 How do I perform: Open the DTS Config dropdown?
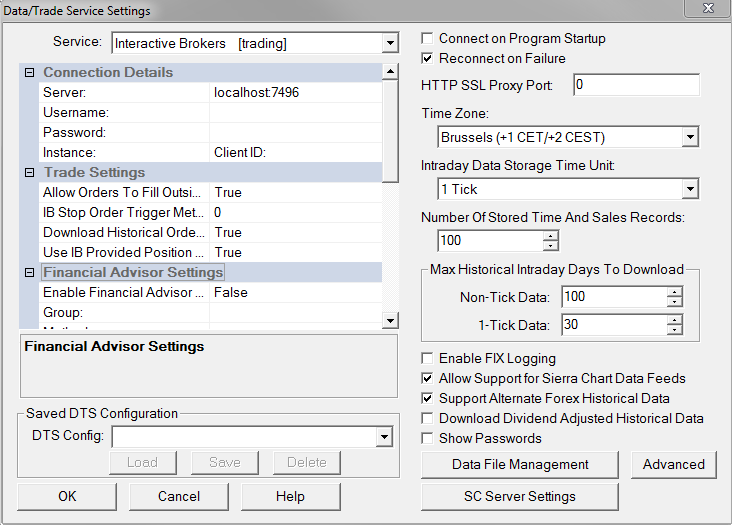coord(383,436)
